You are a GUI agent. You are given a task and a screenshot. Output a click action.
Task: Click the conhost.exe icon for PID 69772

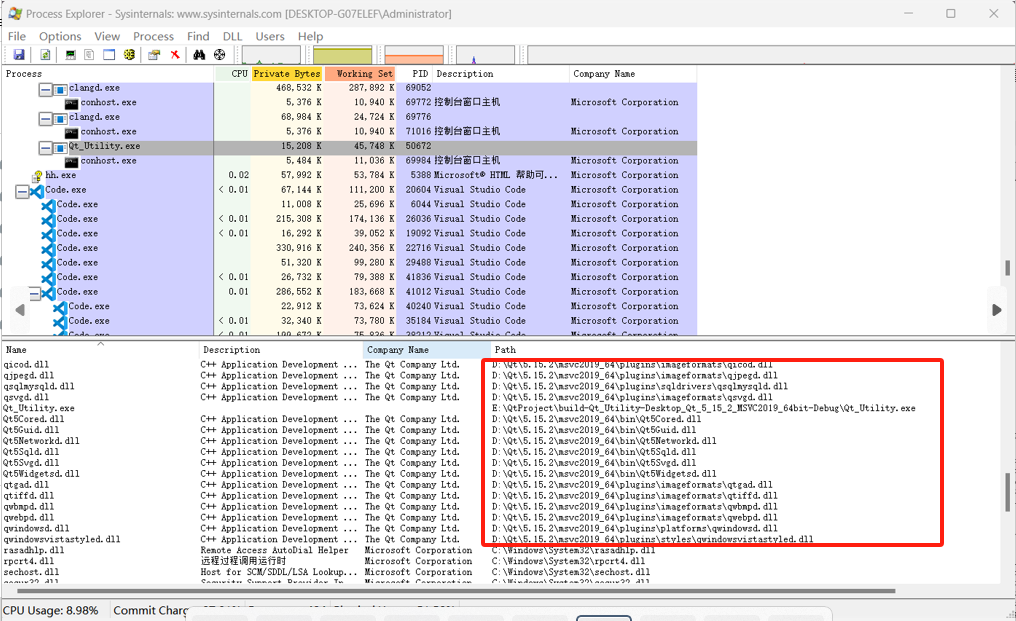[x=72, y=102]
